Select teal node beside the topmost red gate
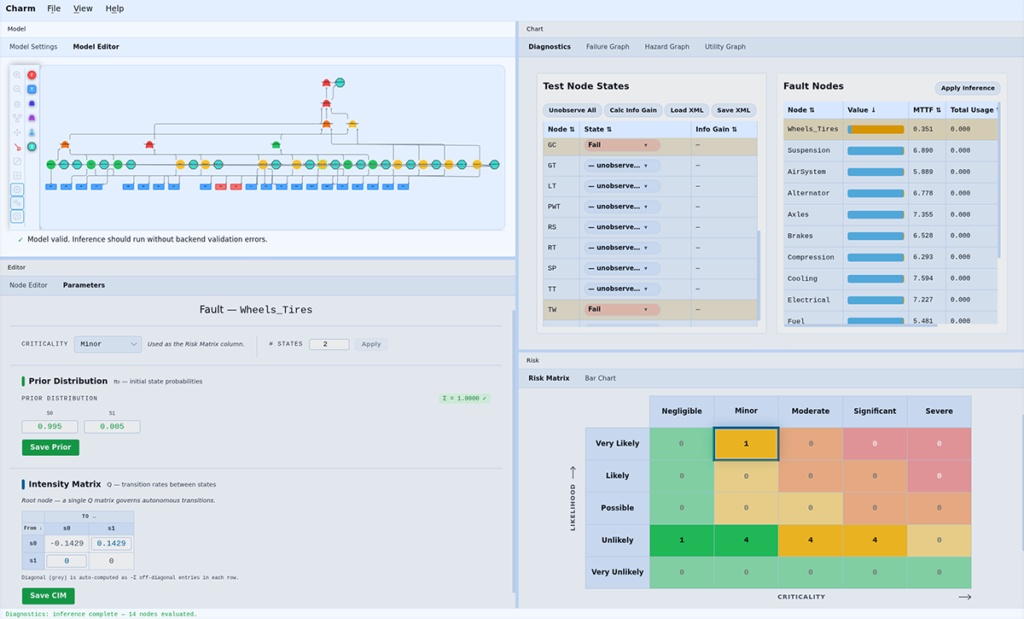 pyautogui.click(x=340, y=83)
